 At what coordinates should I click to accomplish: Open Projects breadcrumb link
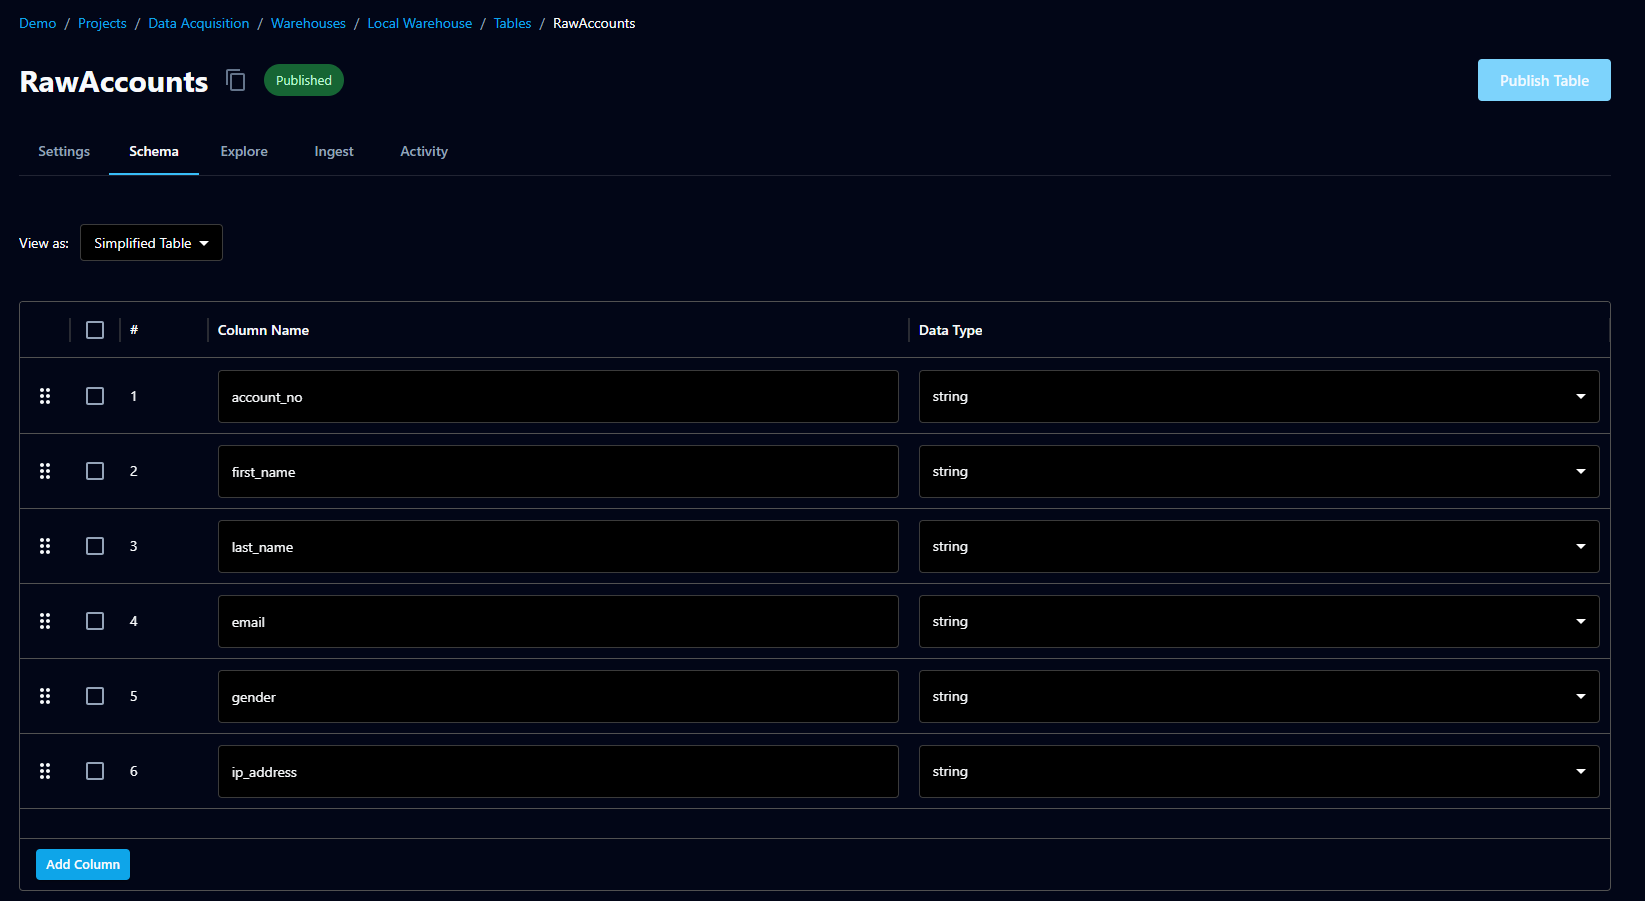point(102,23)
